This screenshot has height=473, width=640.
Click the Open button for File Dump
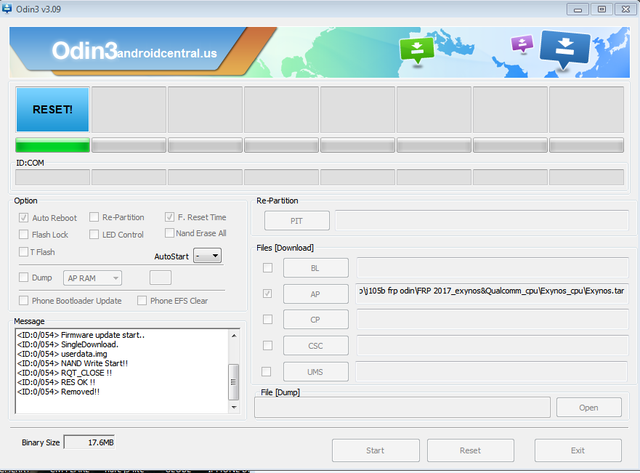point(589,407)
